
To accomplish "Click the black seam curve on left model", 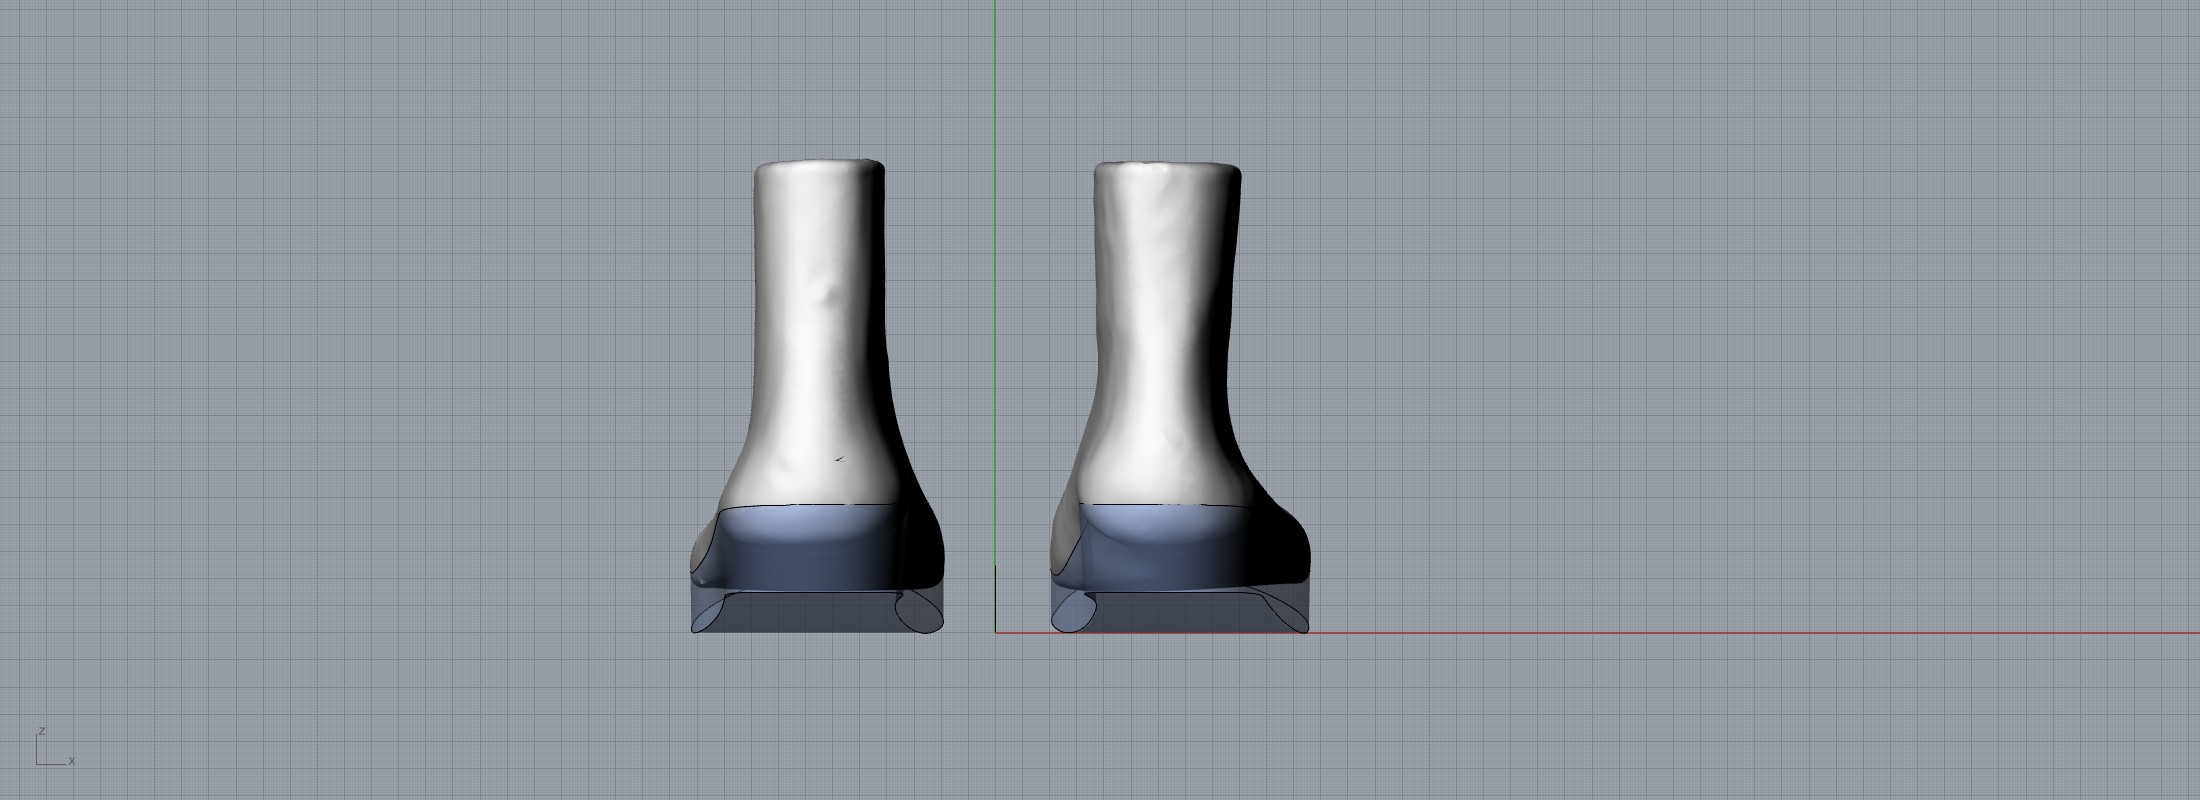I will pyautogui.click(x=810, y=505).
